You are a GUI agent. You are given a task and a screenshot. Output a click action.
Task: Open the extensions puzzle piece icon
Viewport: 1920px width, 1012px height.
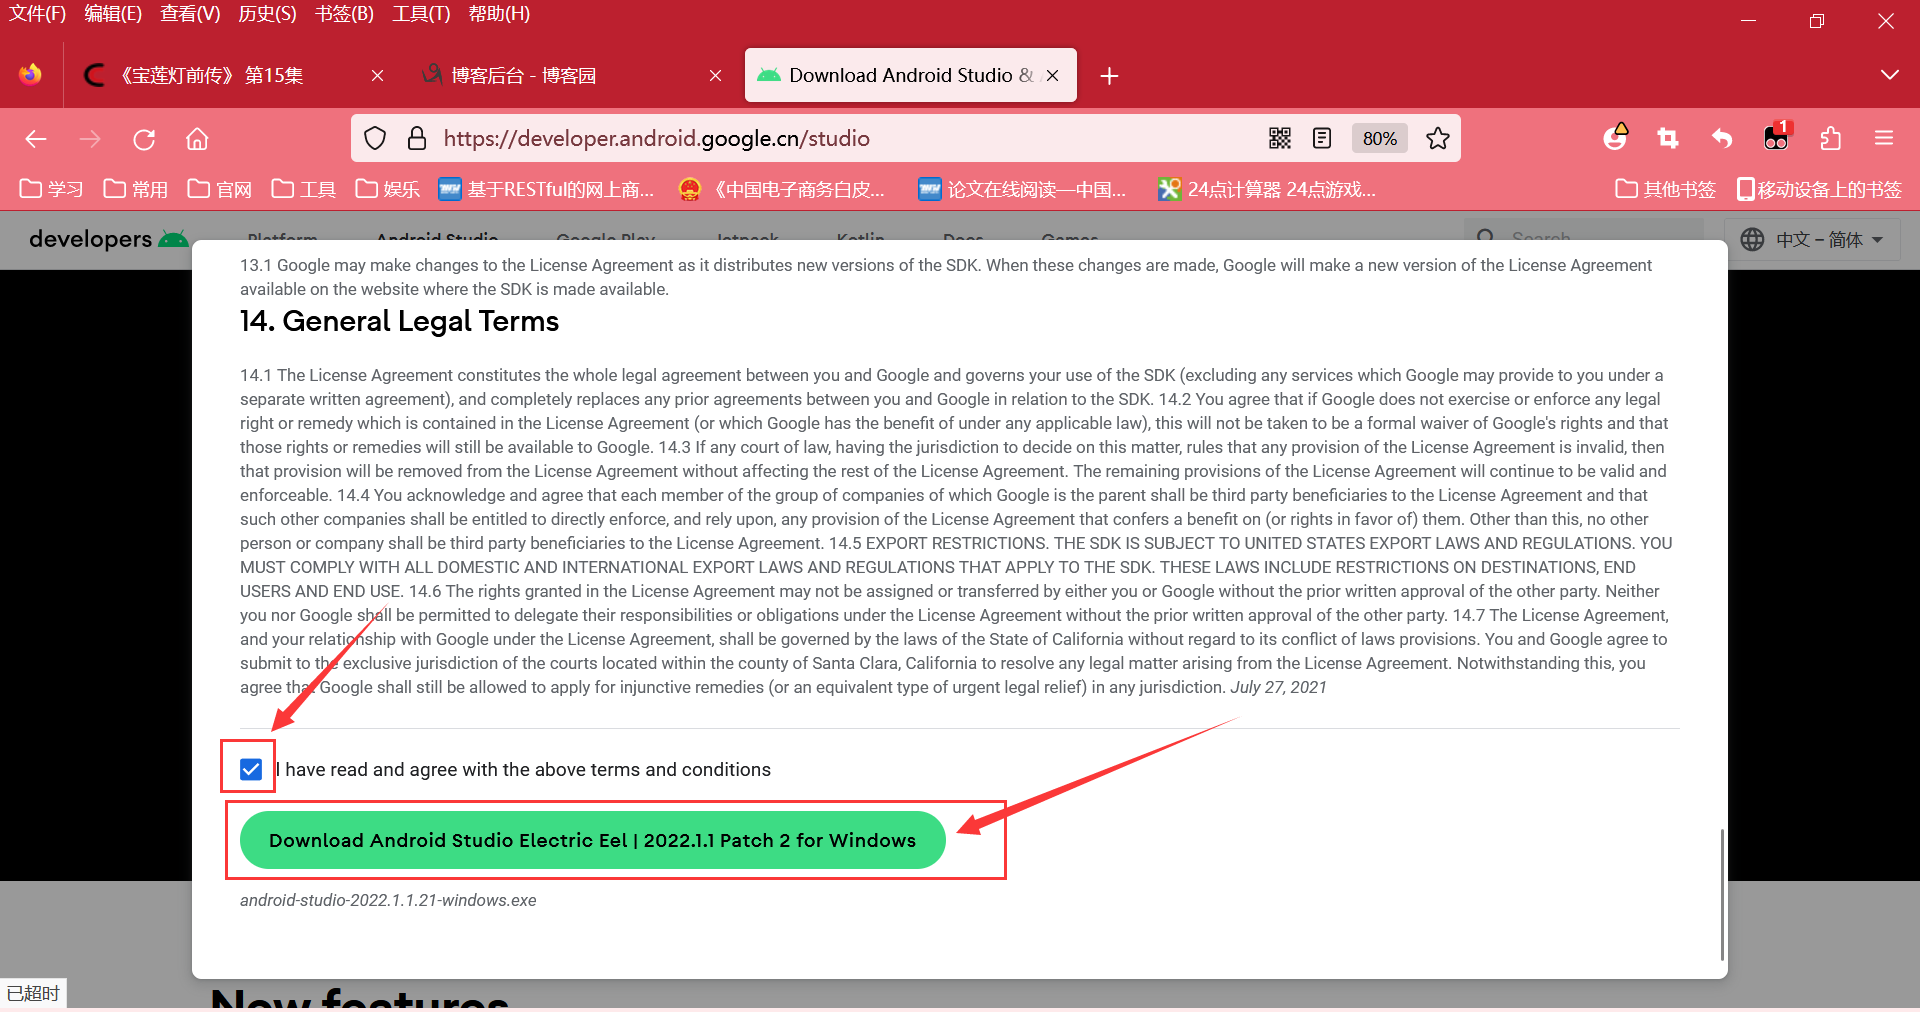pos(1831,138)
